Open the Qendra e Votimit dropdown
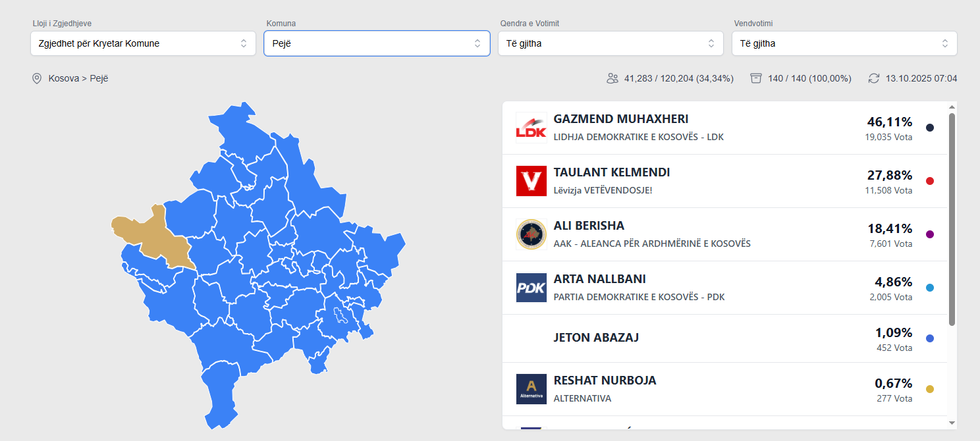This screenshot has height=441, width=980. [x=610, y=44]
